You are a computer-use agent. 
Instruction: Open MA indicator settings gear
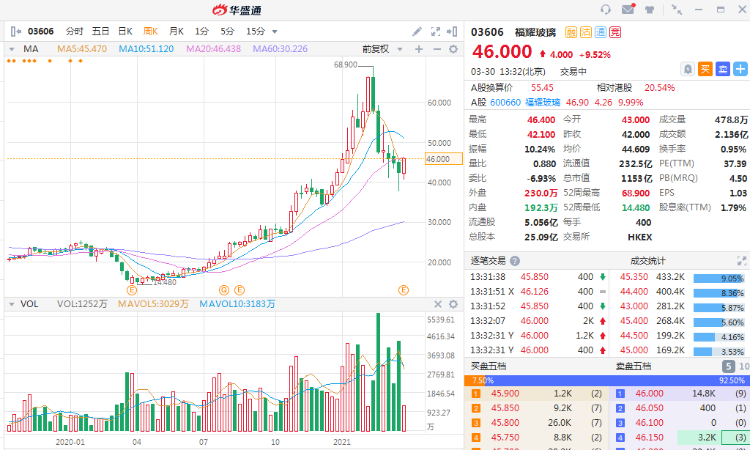point(453,49)
